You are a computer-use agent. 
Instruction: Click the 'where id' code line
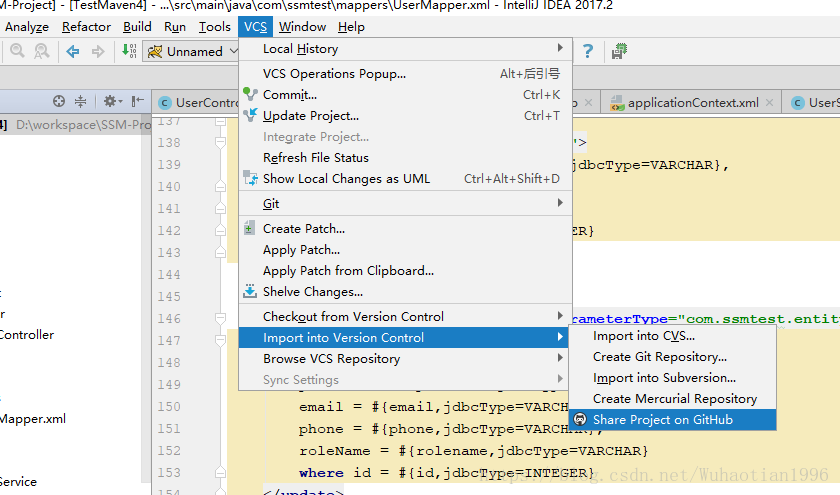pyautogui.click(x=447, y=472)
